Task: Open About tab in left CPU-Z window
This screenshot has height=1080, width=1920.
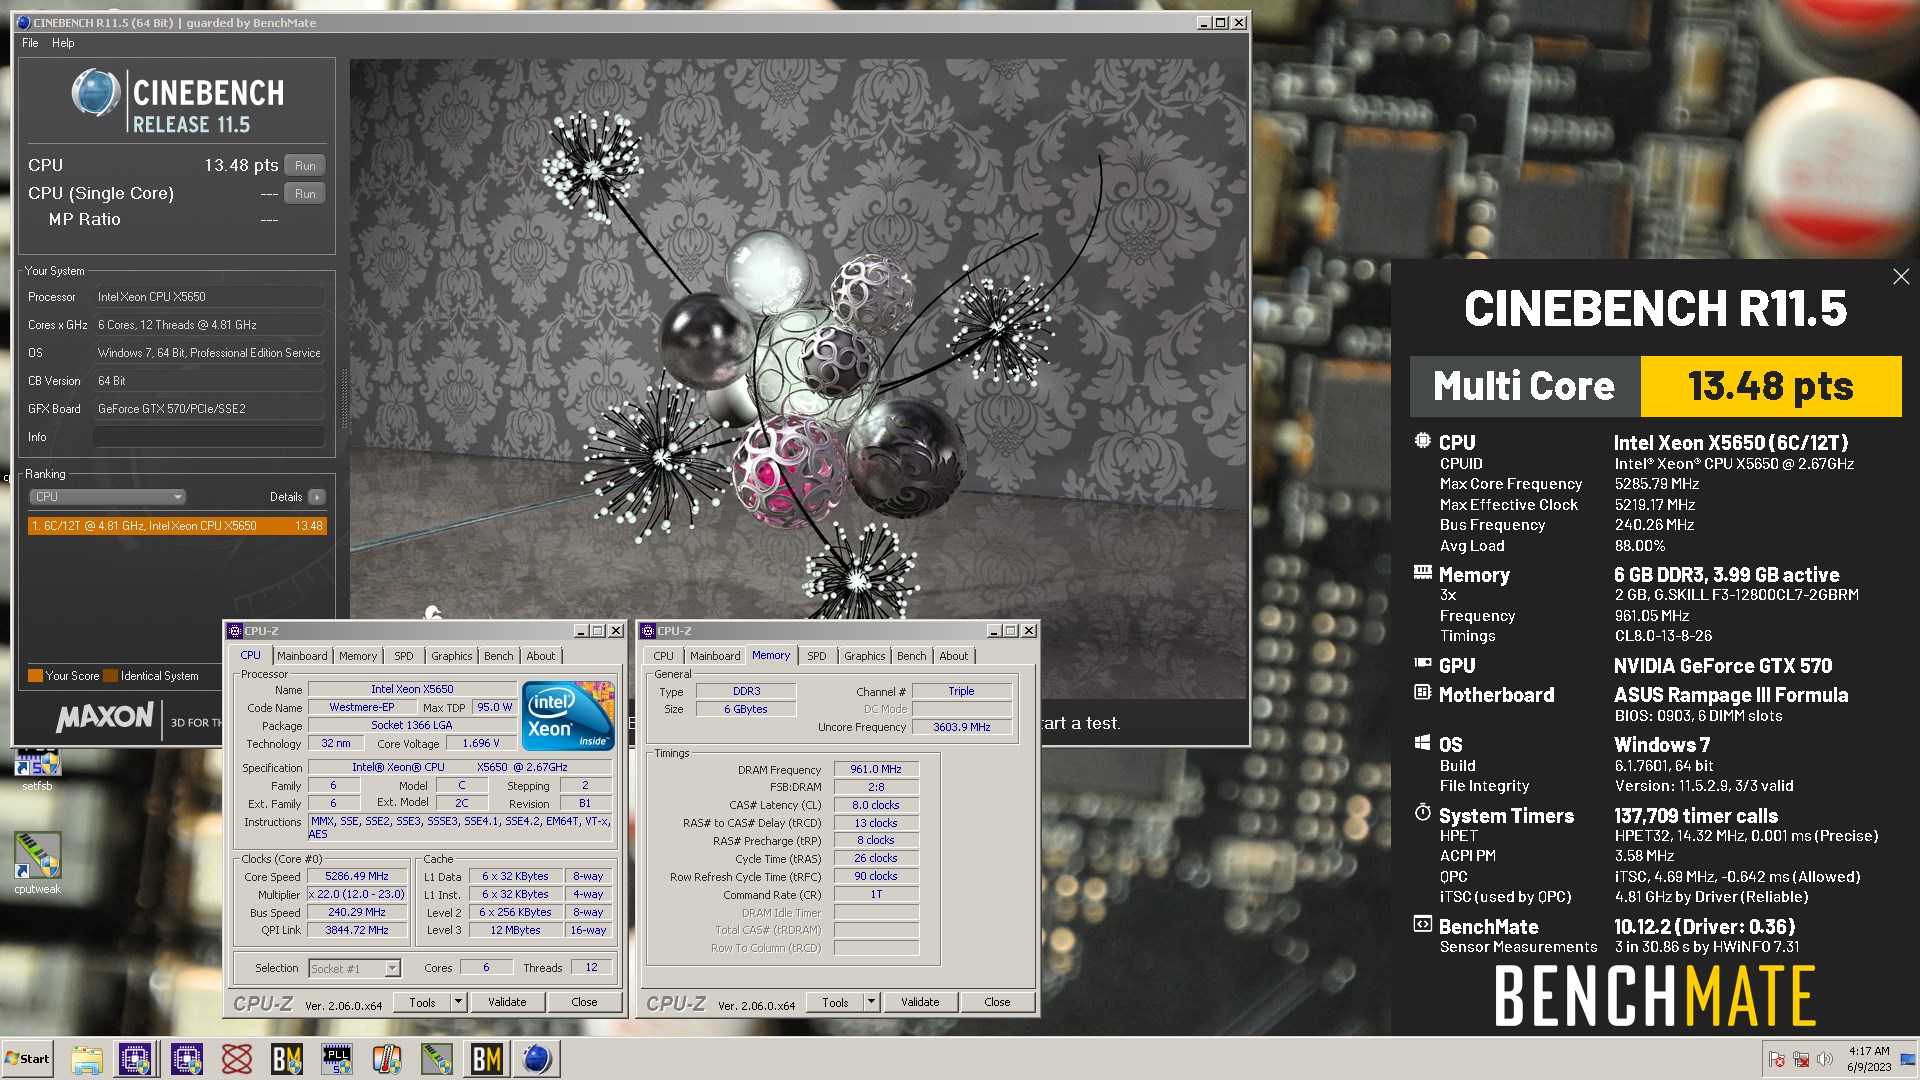Action: pos(541,656)
